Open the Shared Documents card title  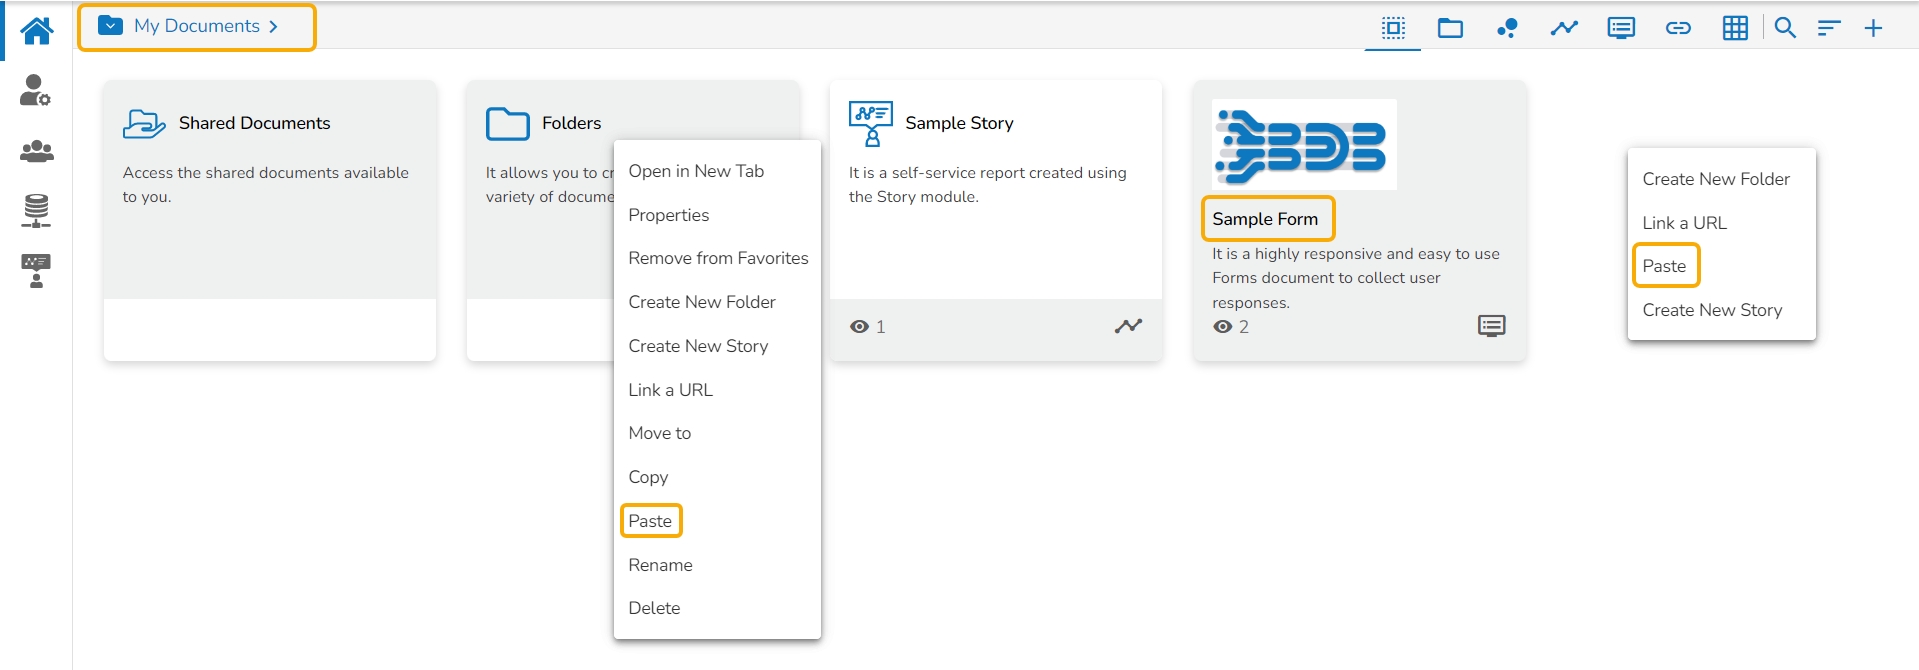click(x=254, y=123)
